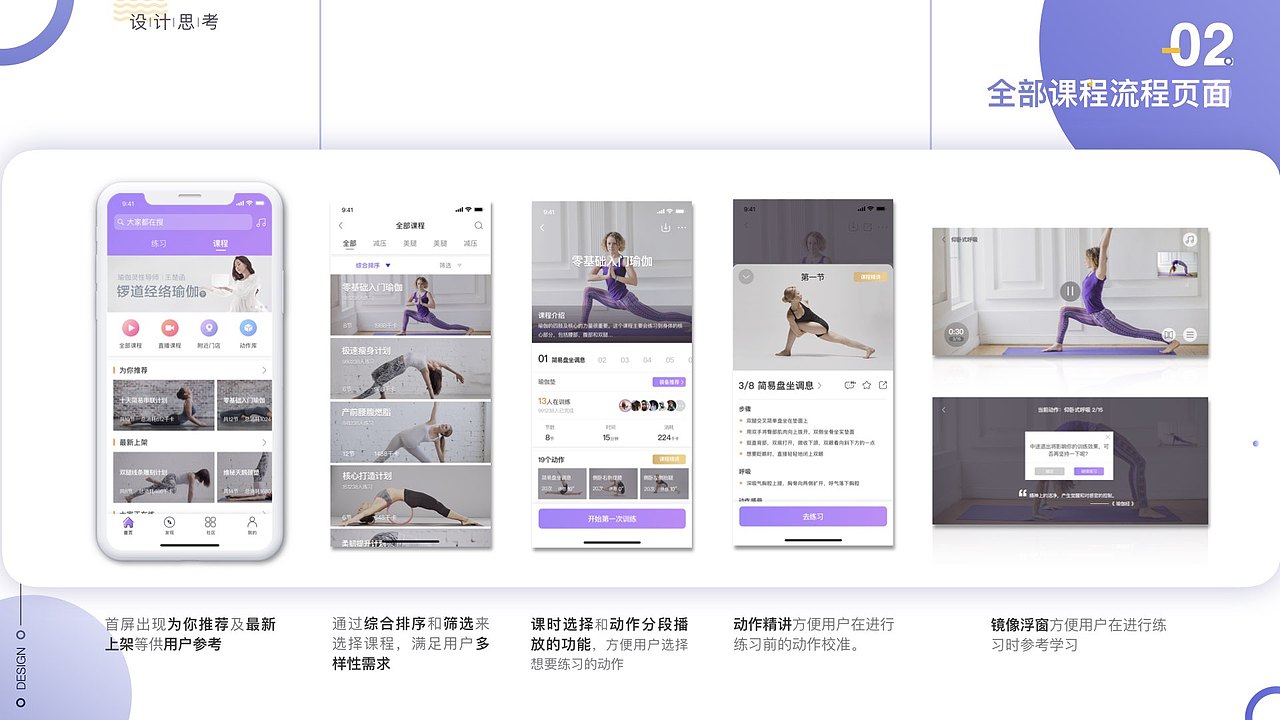Tap the 开始第一次训练 button
This screenshot has height=720, width=1280.
612,519
